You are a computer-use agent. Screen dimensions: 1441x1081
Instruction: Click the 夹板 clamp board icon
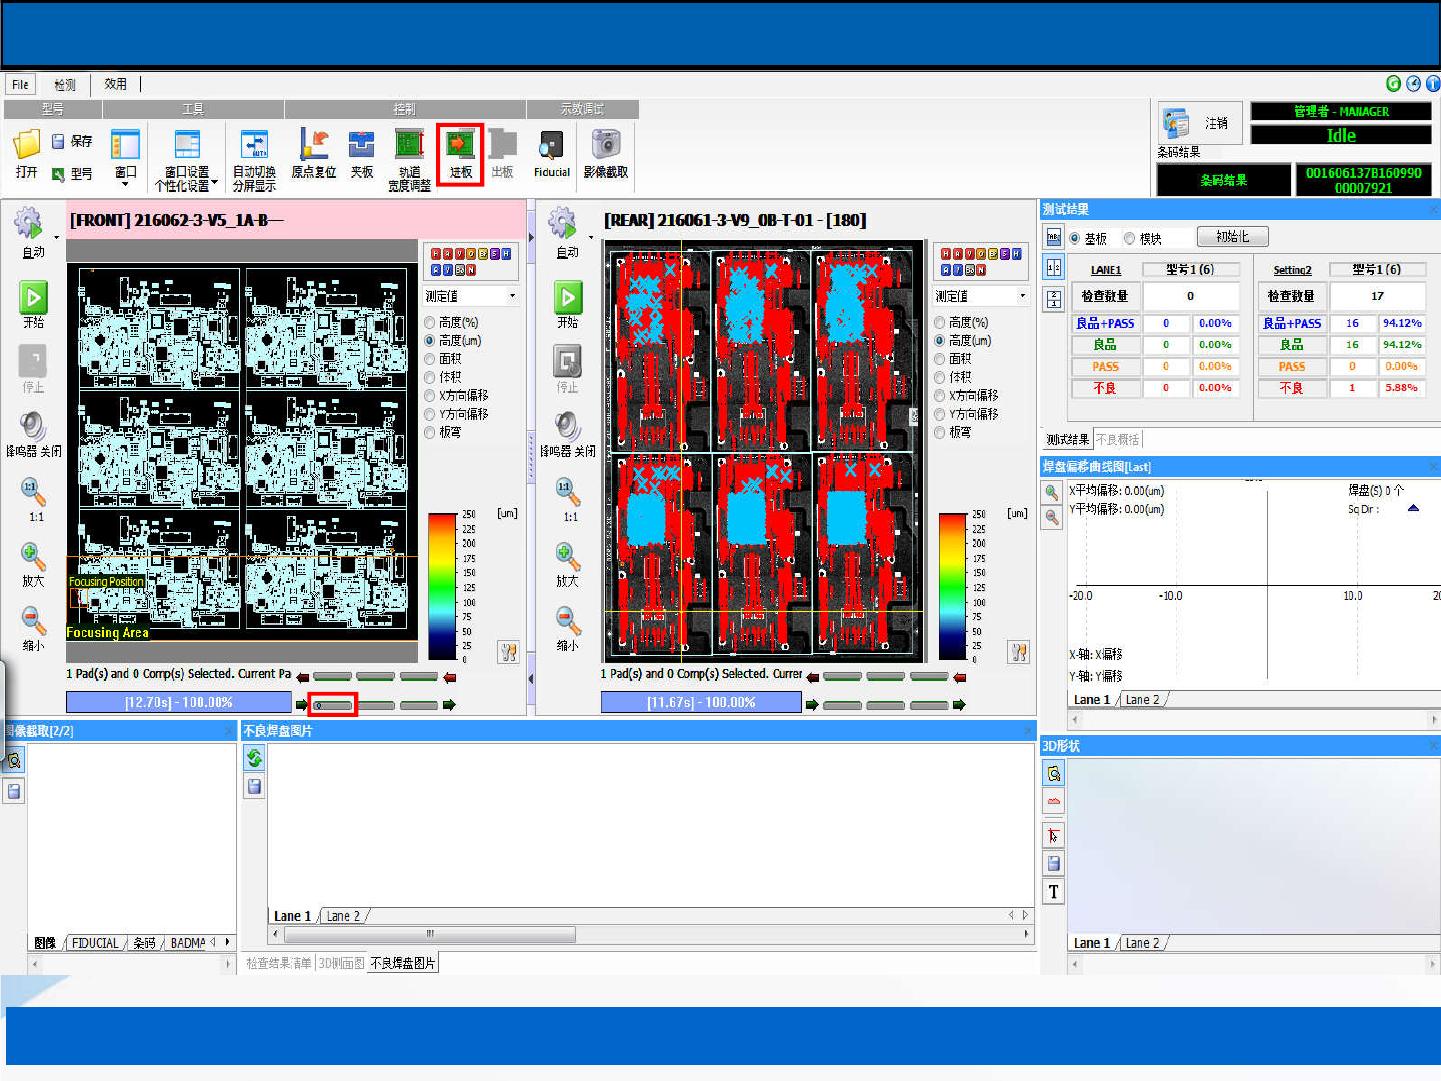click(x=361, y=146)
